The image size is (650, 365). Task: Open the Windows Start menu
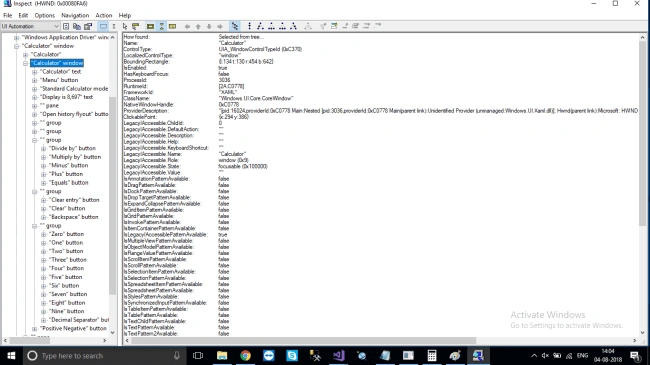tap(11, 356)
